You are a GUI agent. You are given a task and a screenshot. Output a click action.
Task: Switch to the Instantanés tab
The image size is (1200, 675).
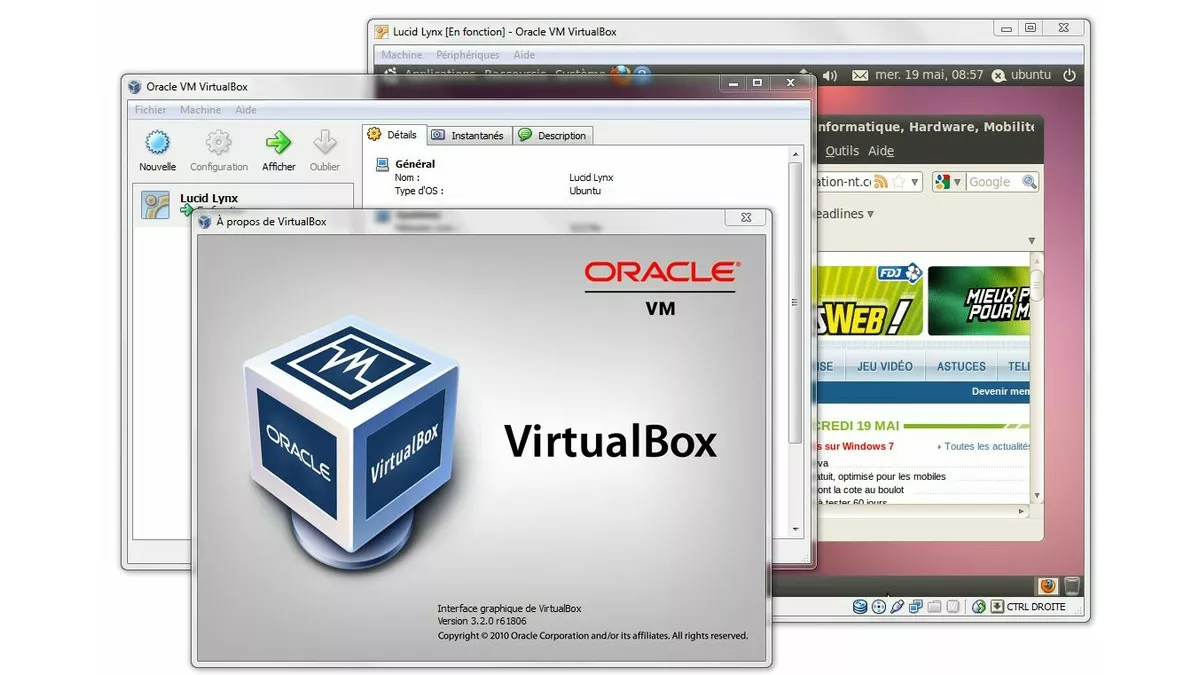[469, 135]
